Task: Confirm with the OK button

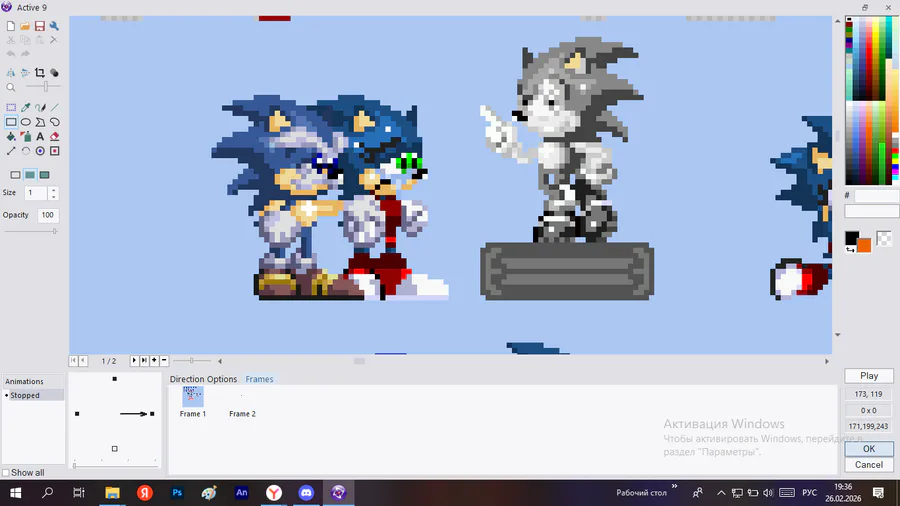Action: pos(869,449)
